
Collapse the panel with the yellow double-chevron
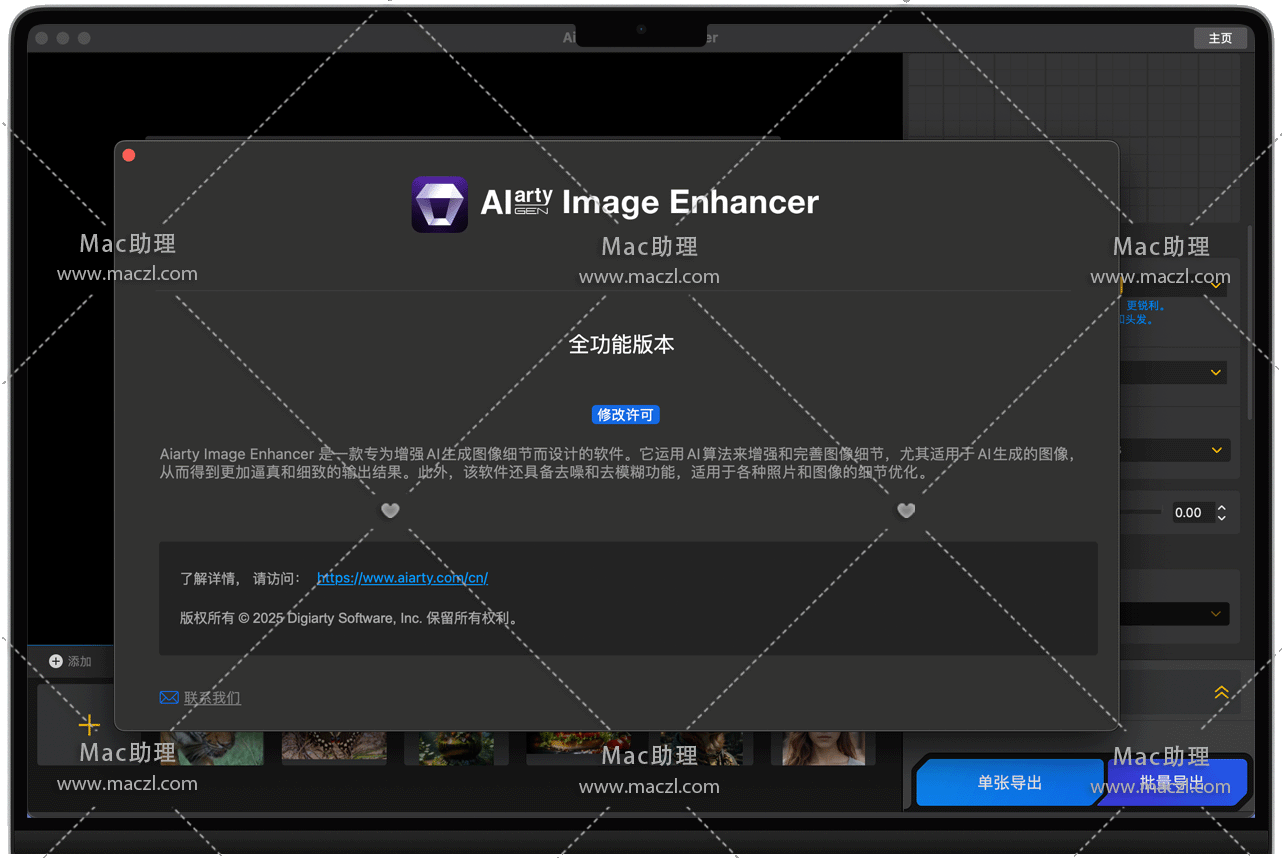coord(1221,693)
